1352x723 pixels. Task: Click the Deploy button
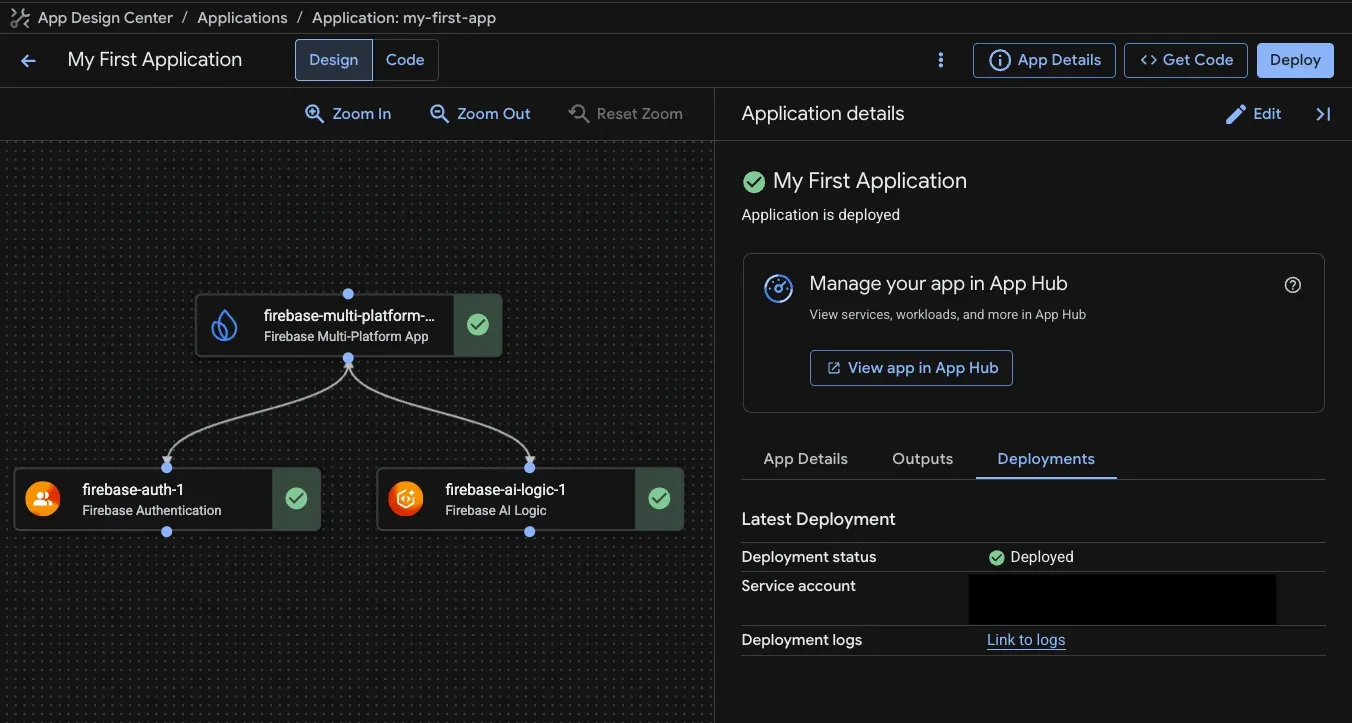[x=1295, y=60]
